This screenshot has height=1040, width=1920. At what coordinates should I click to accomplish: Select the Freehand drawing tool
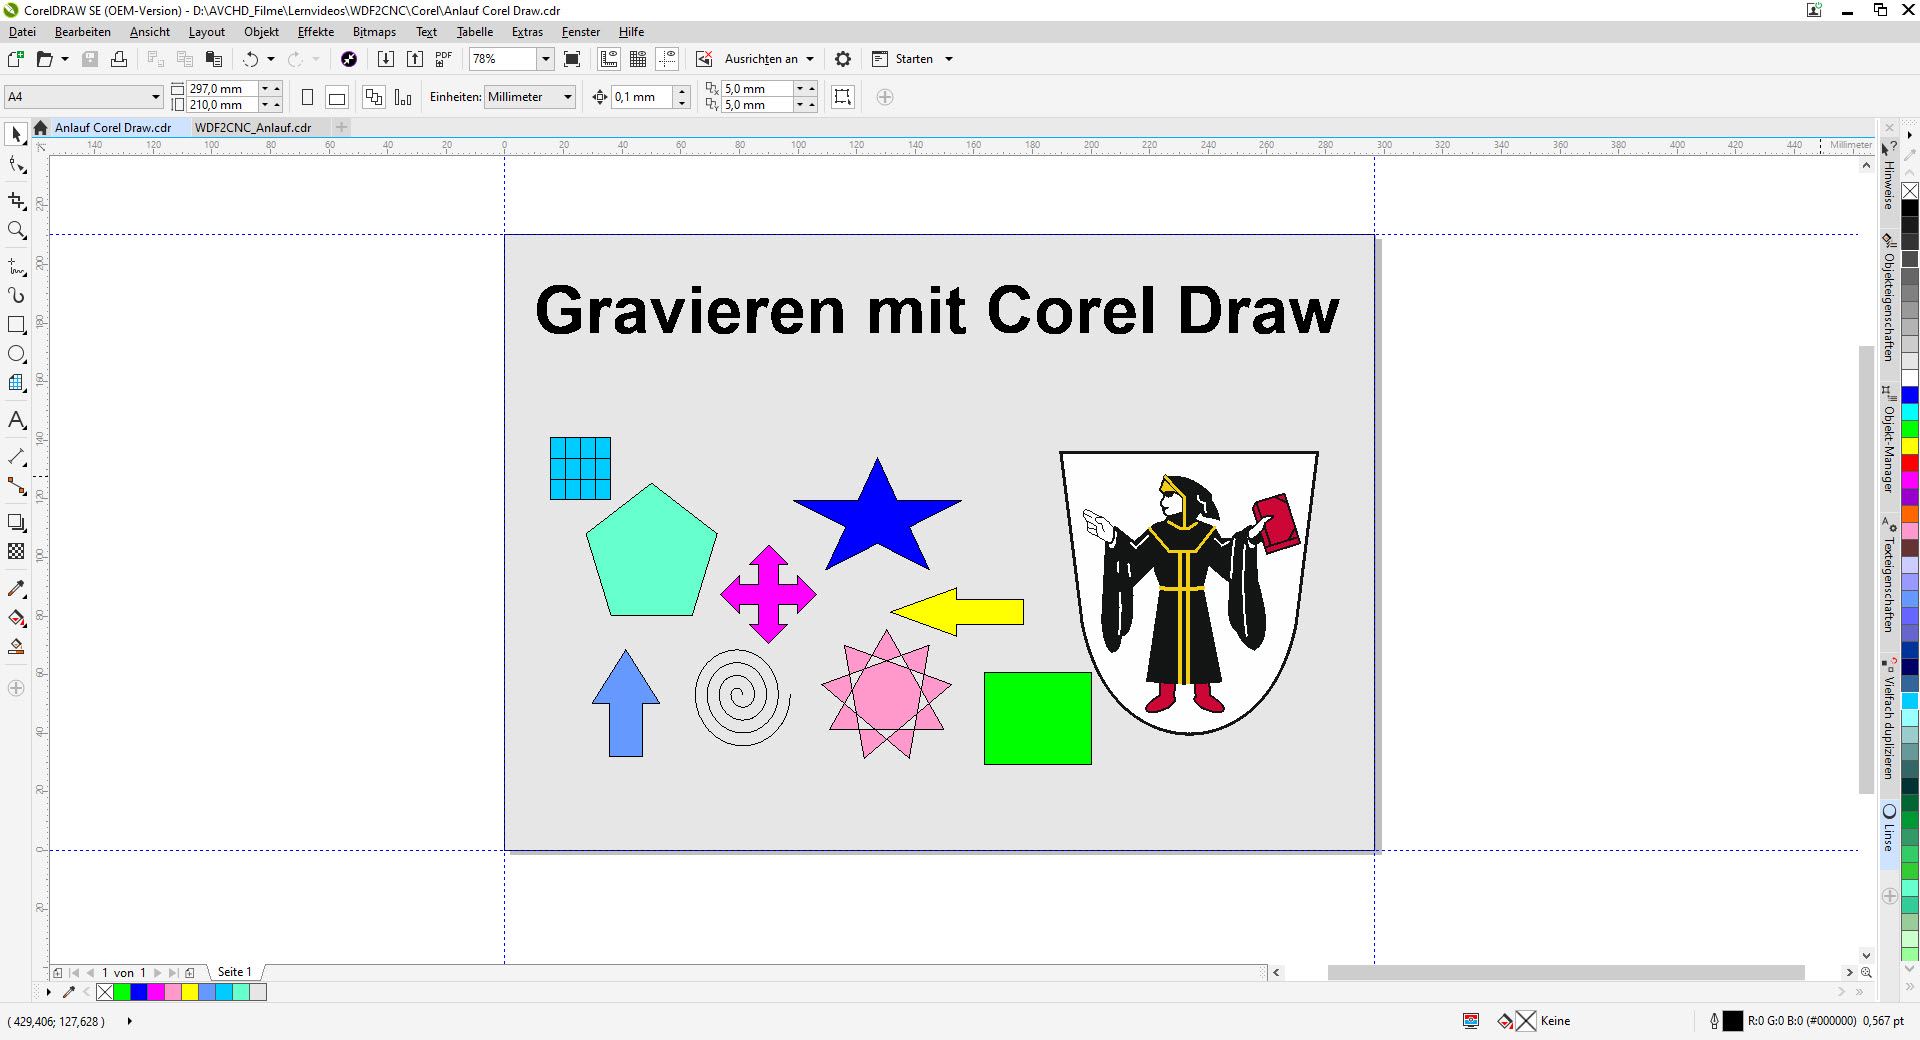16,267
